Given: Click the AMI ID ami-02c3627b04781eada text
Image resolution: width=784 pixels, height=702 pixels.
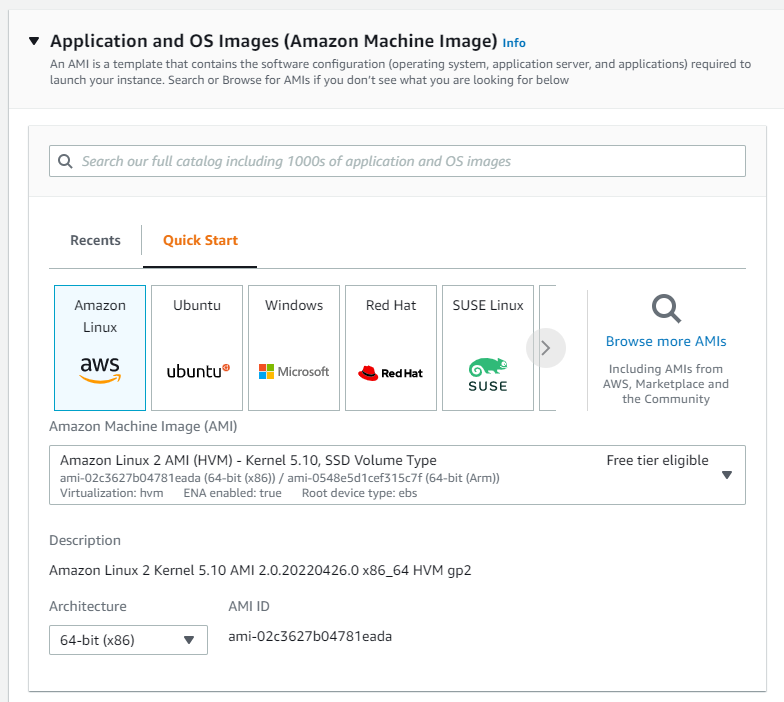Looking at the screenshot, I should (x=310, y=636).
